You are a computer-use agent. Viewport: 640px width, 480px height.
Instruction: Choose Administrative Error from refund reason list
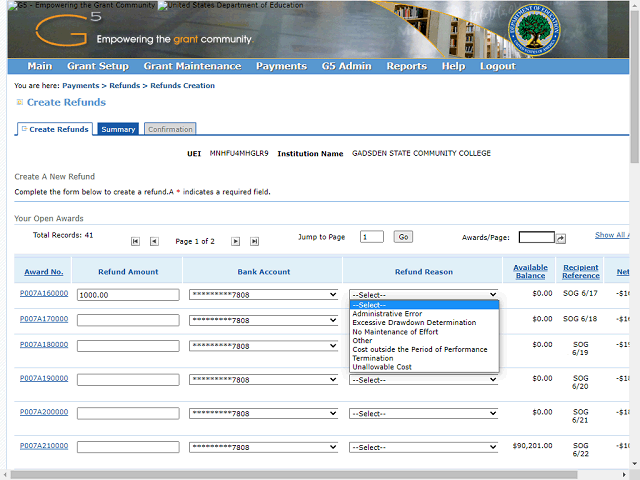(x=387, y=314)
